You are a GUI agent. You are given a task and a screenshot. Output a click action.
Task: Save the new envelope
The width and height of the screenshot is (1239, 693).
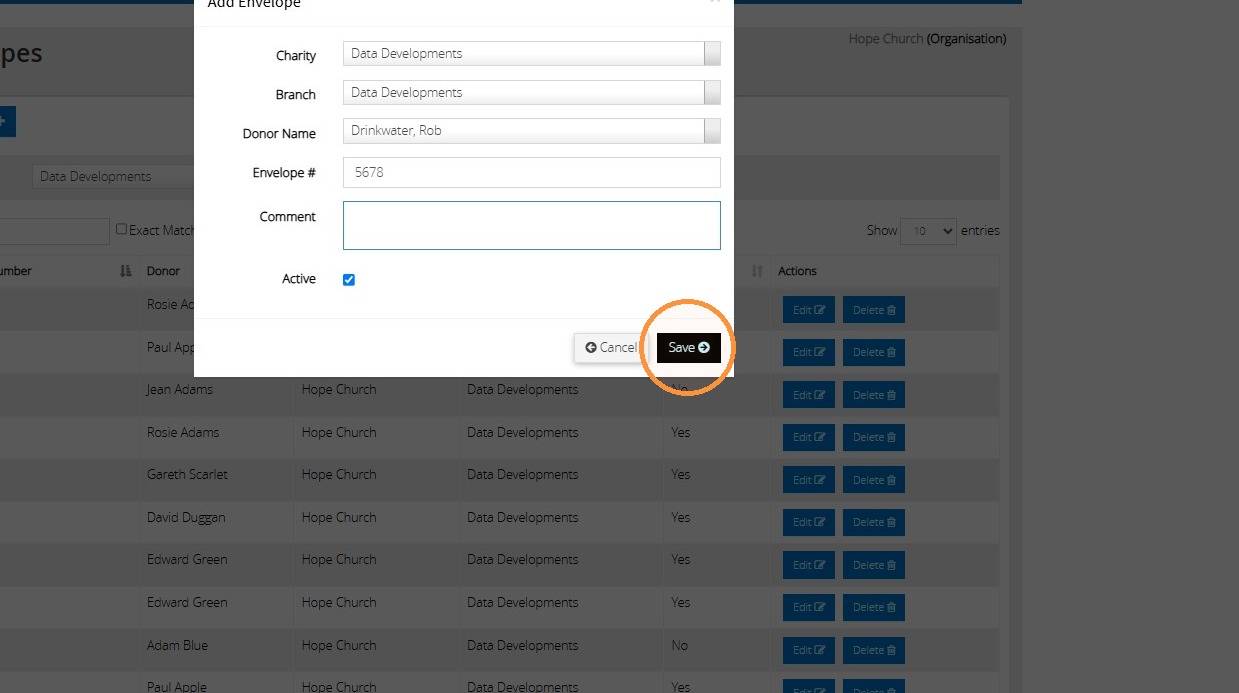pyautogui.click(x=689, y=347)
